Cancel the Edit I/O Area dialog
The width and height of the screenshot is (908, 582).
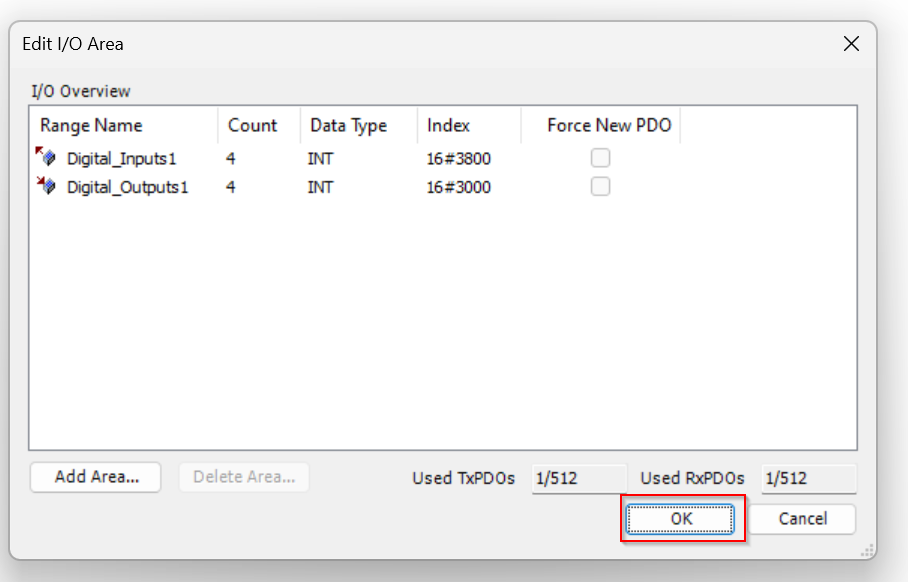tap(802, 518)
